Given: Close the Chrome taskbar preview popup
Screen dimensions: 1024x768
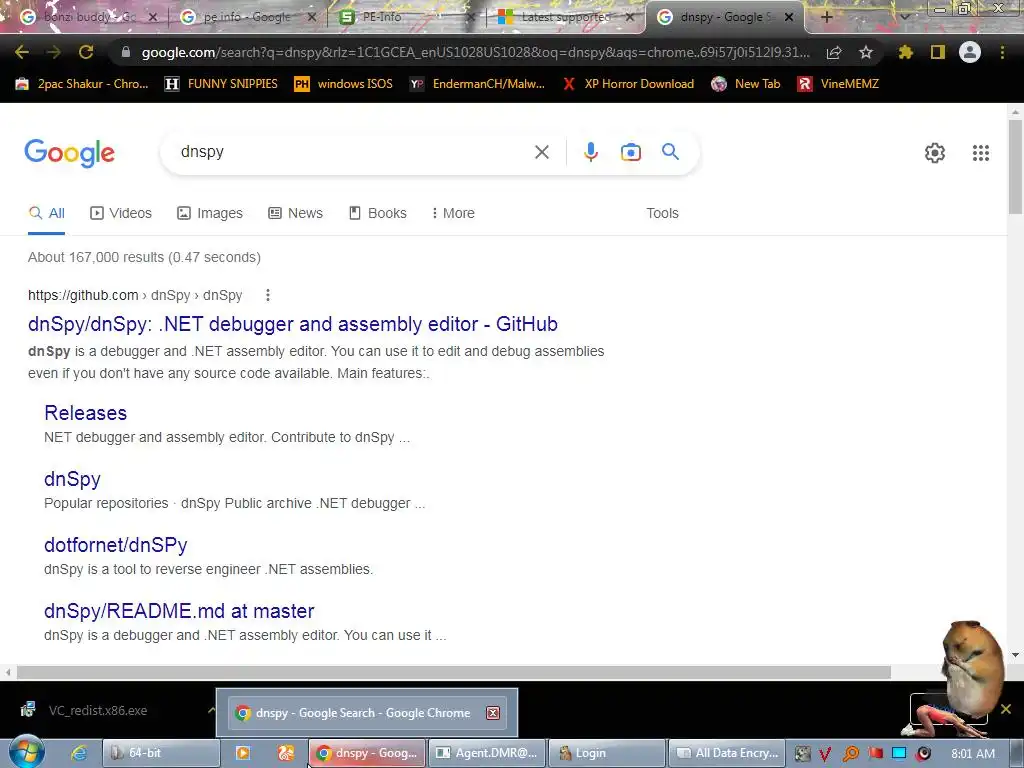Looking at the screenshot, I should [x=492, y=712].
